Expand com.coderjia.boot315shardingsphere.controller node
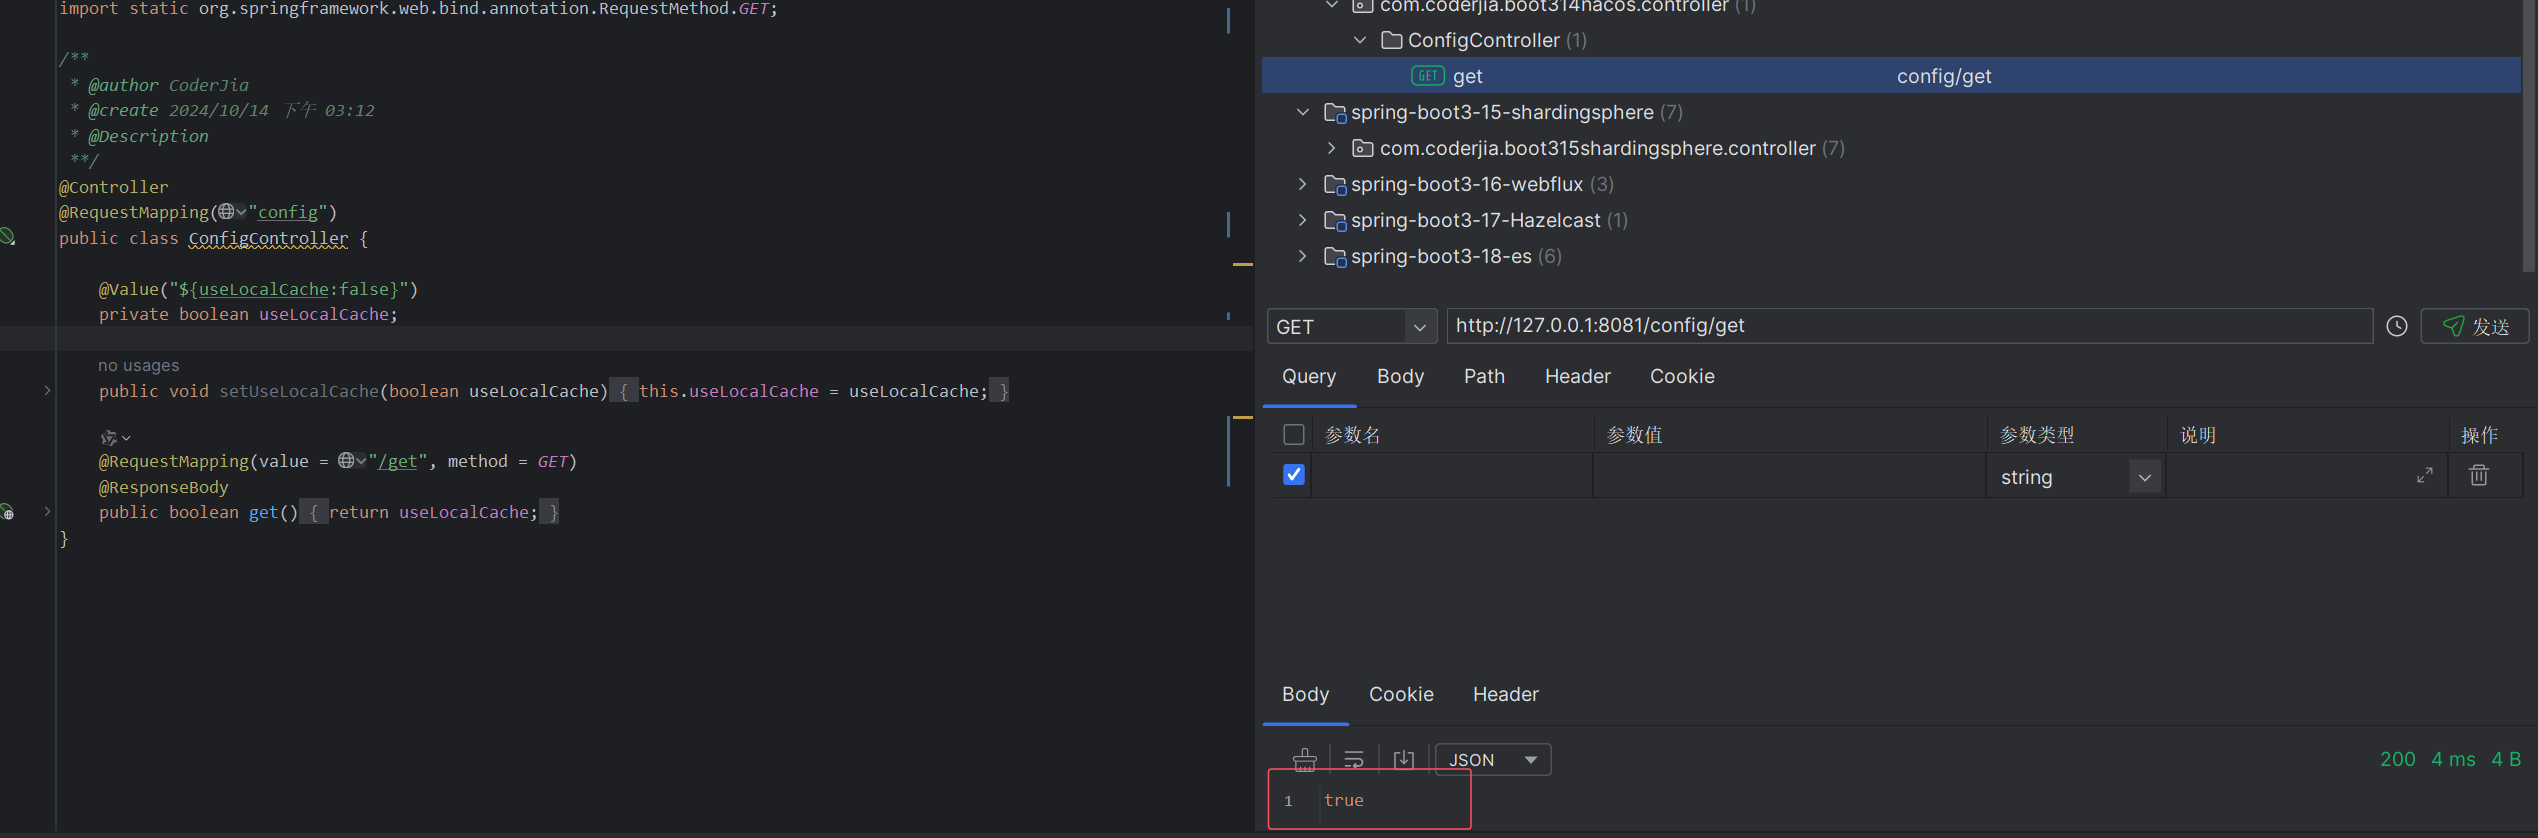 pos(1331,148)
